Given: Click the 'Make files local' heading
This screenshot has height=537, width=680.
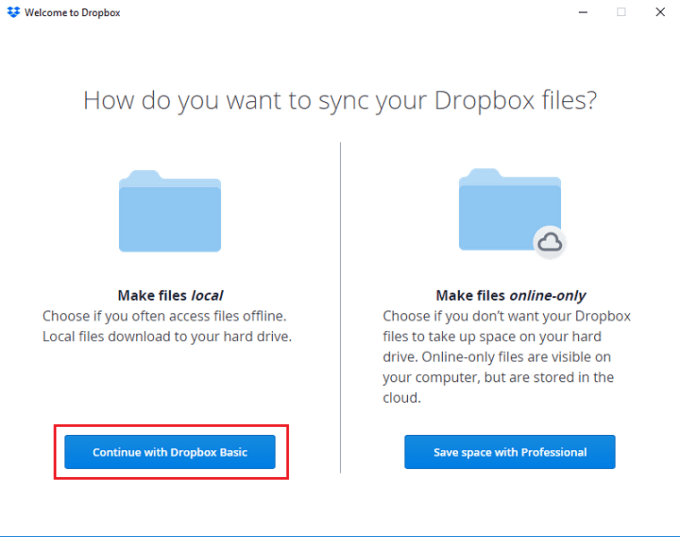Looking at the screenshot, I should [170, 295].
